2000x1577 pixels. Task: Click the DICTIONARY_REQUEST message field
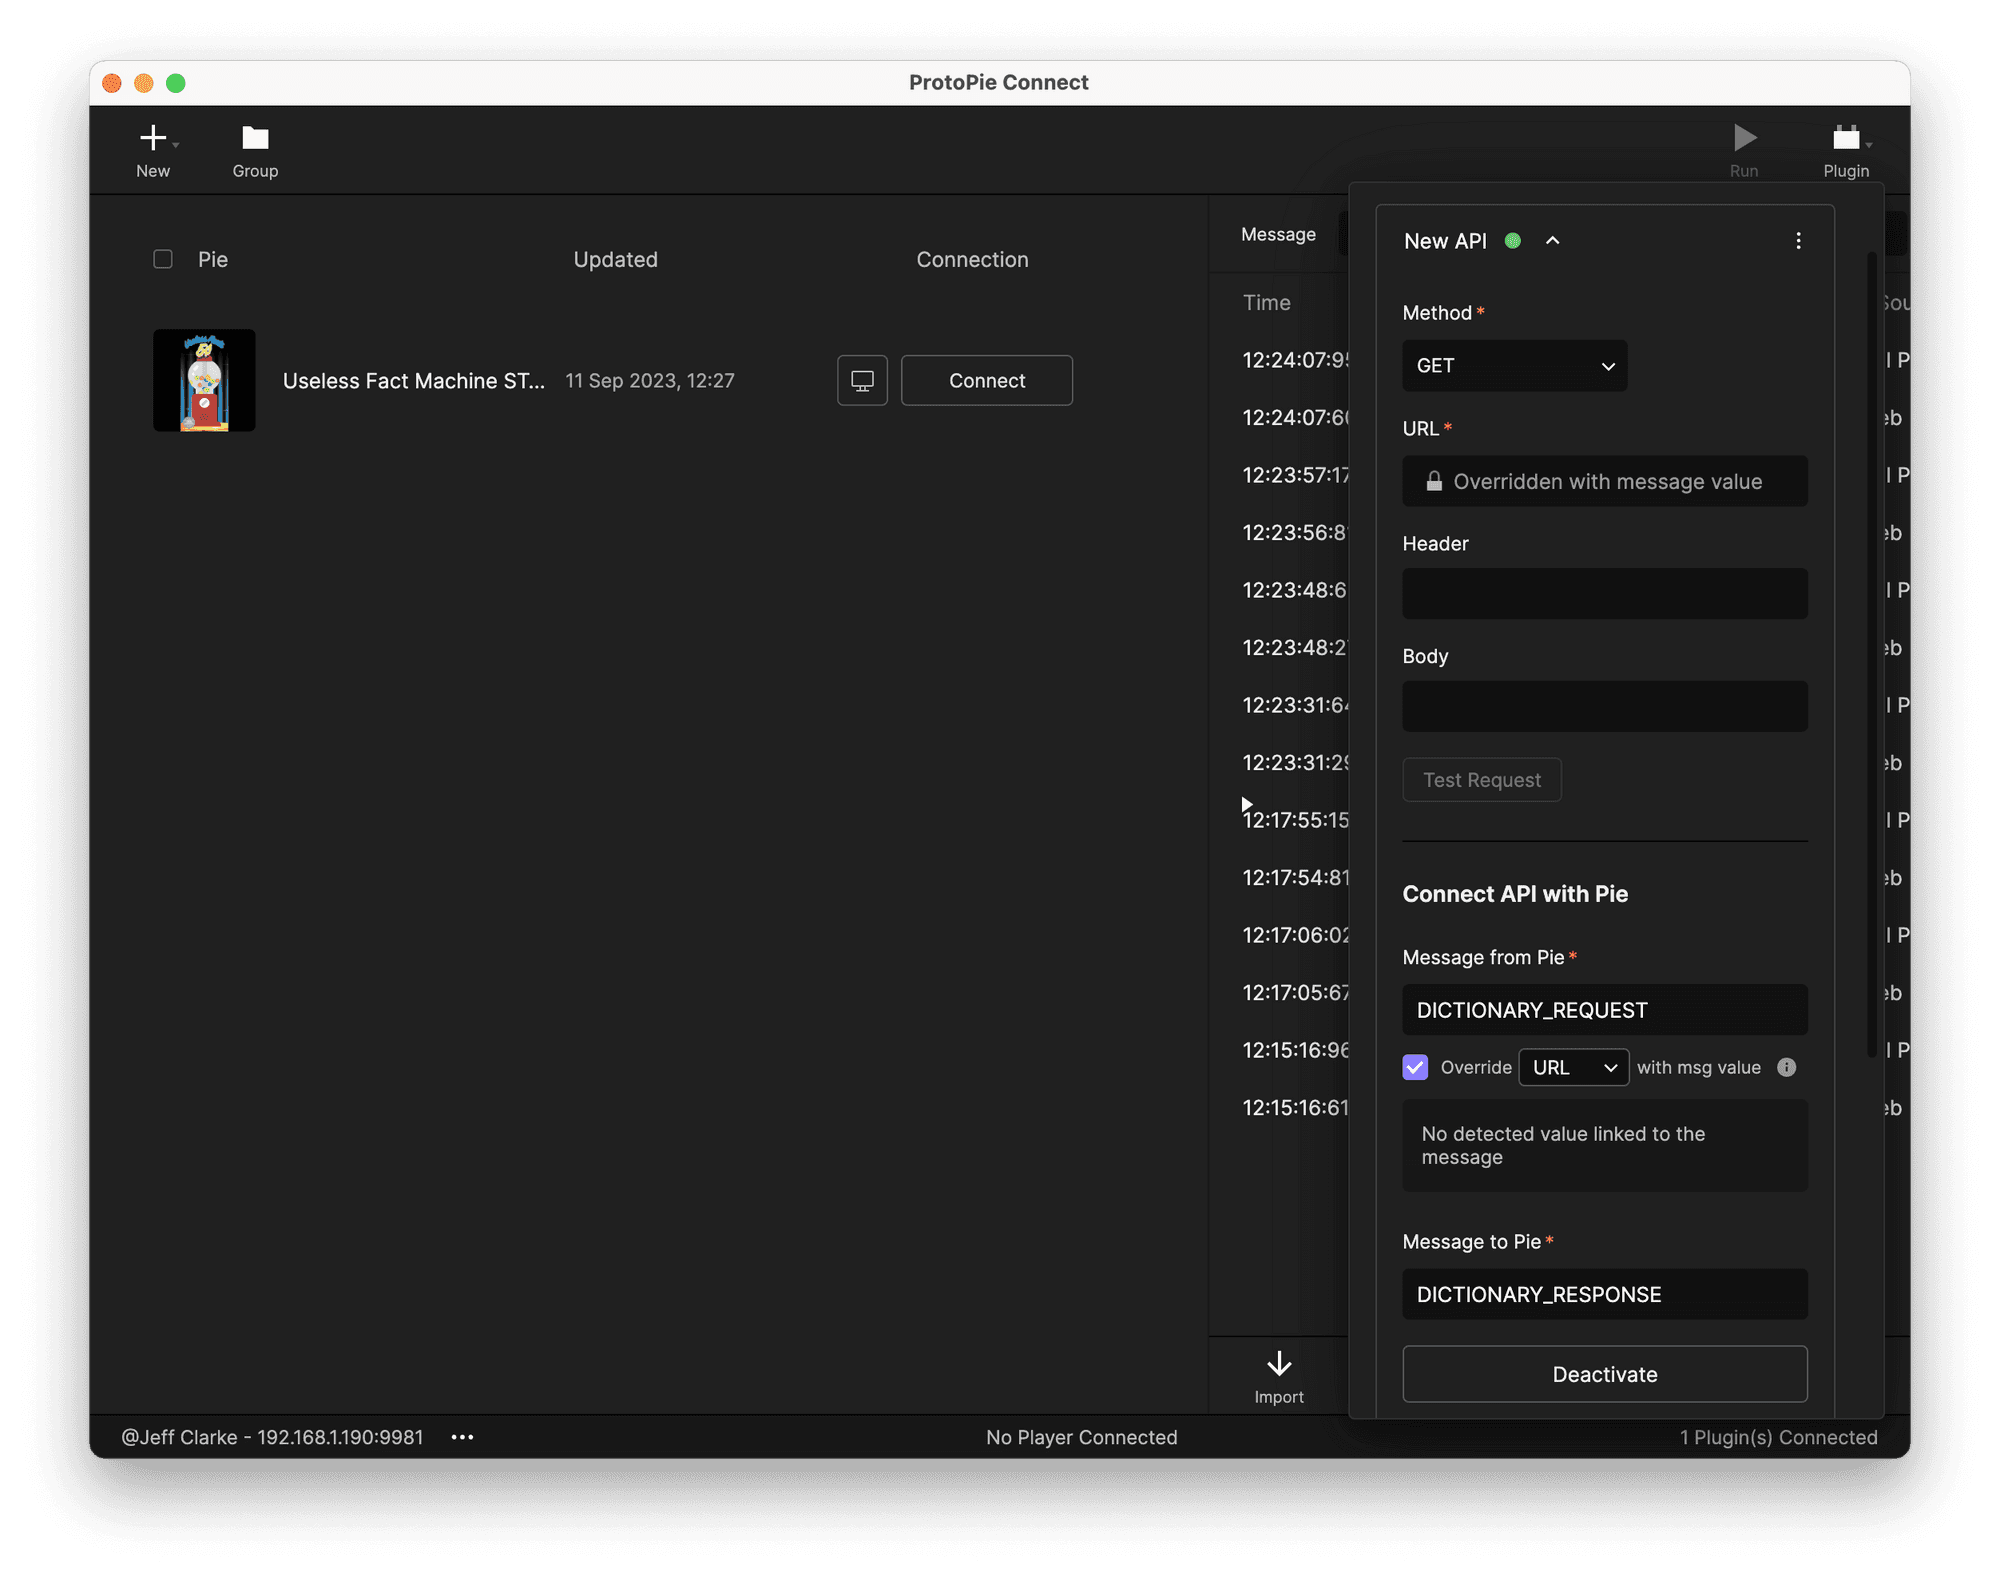(1605, 1010)
